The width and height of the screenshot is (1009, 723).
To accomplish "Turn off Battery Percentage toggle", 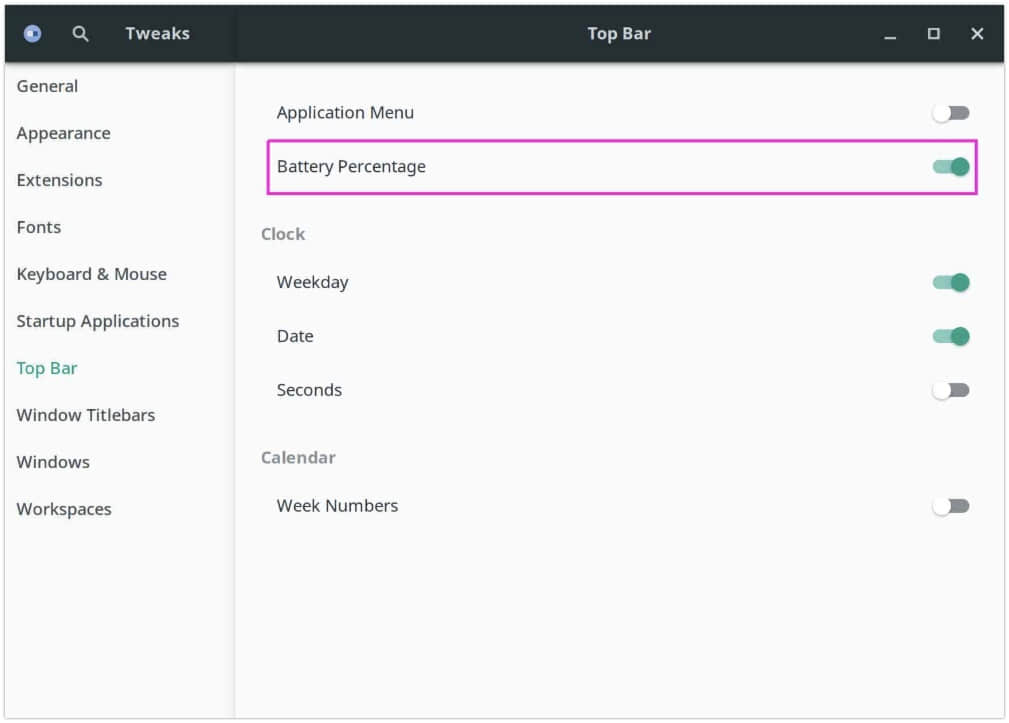I will click(x=950, y=167).
